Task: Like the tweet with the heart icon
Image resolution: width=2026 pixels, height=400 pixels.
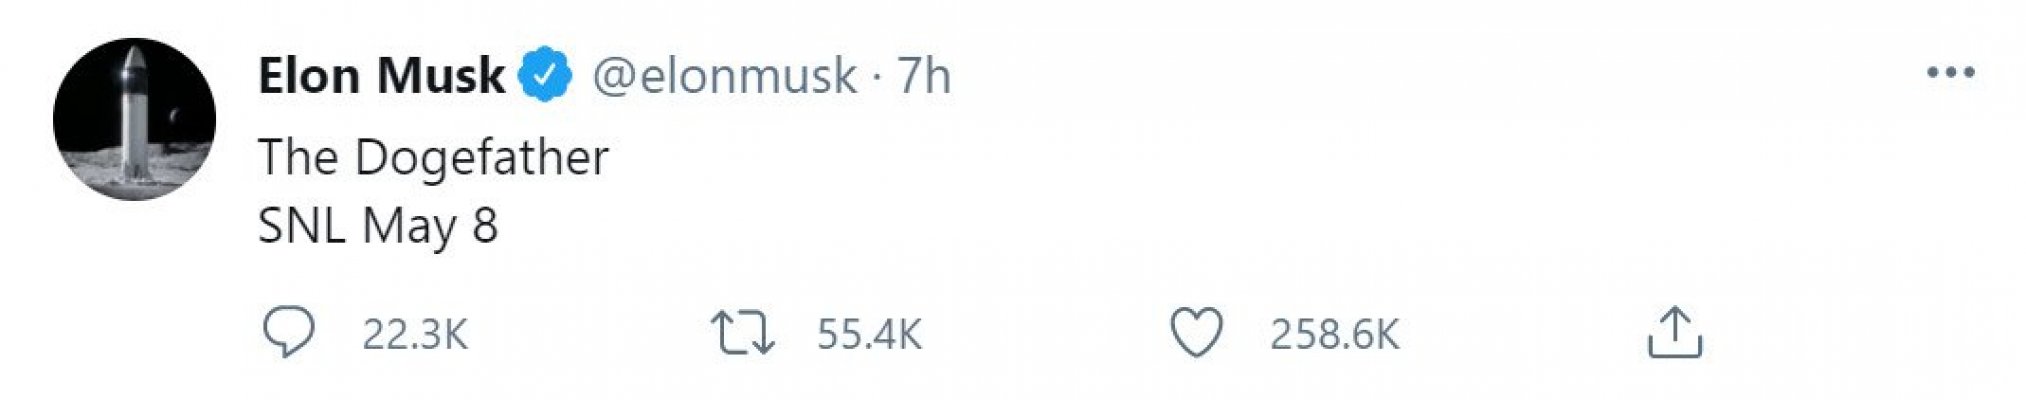Action: click(1196, 333)
